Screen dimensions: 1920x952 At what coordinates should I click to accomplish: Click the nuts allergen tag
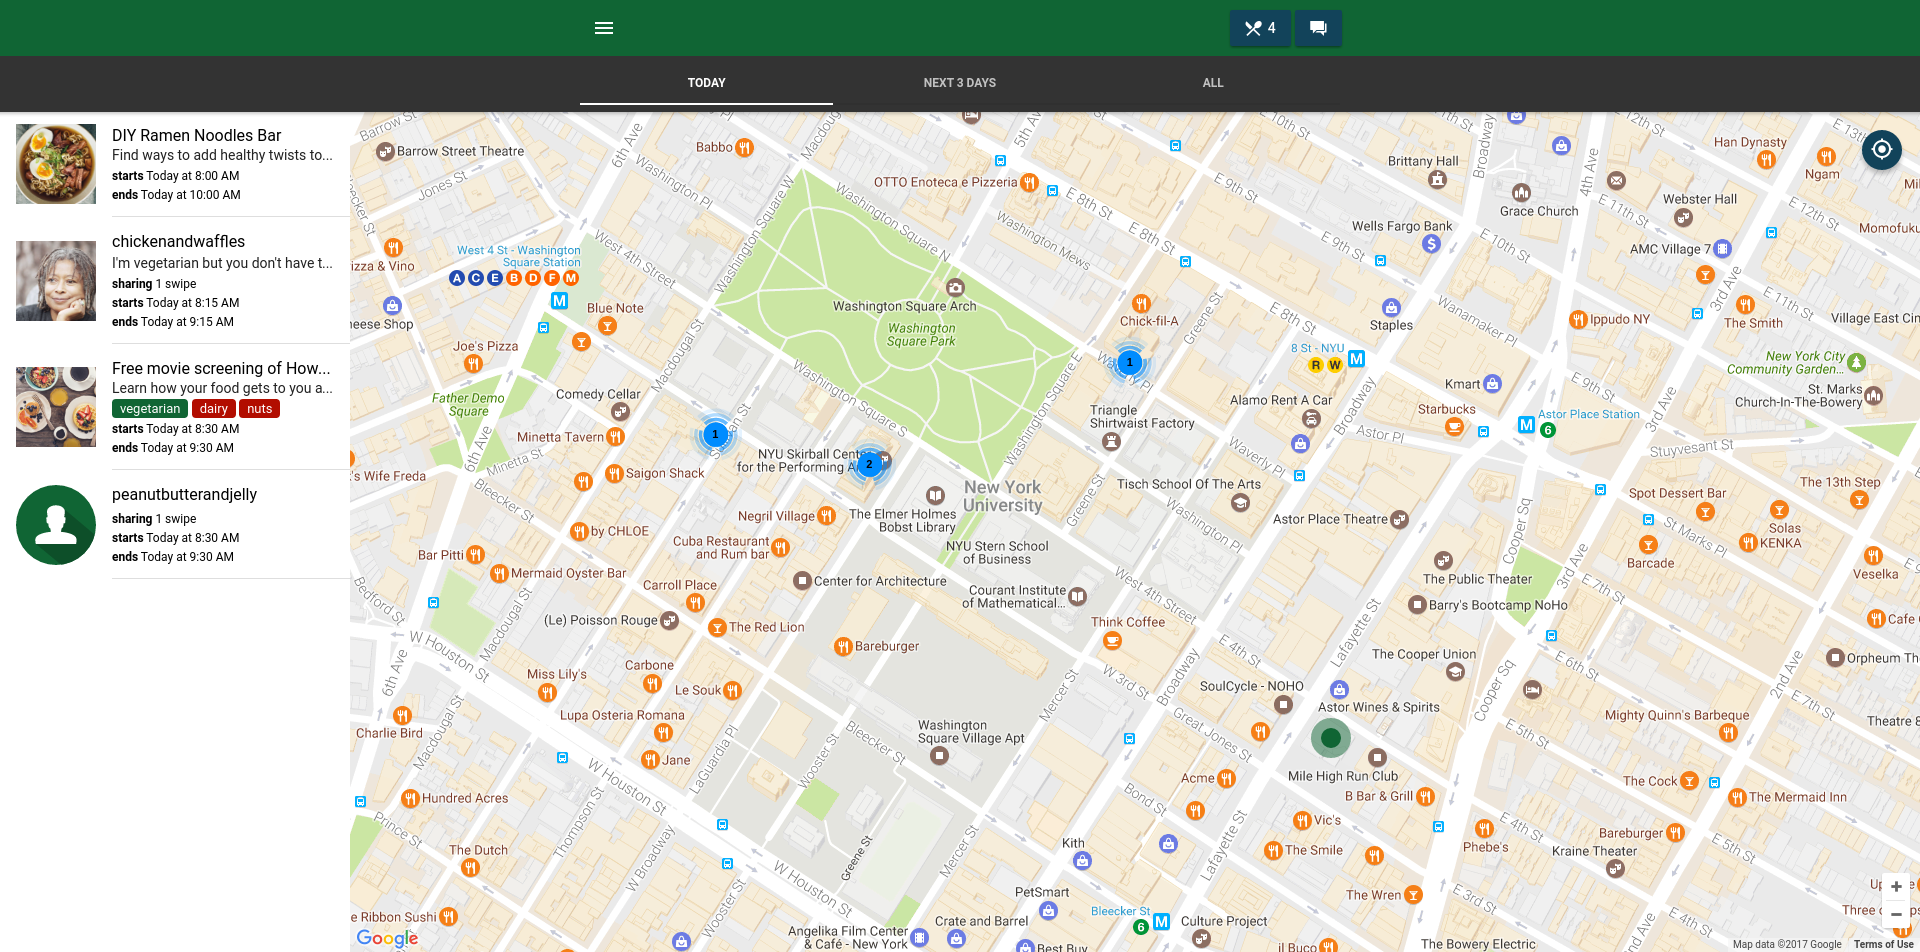pos(260,408)
